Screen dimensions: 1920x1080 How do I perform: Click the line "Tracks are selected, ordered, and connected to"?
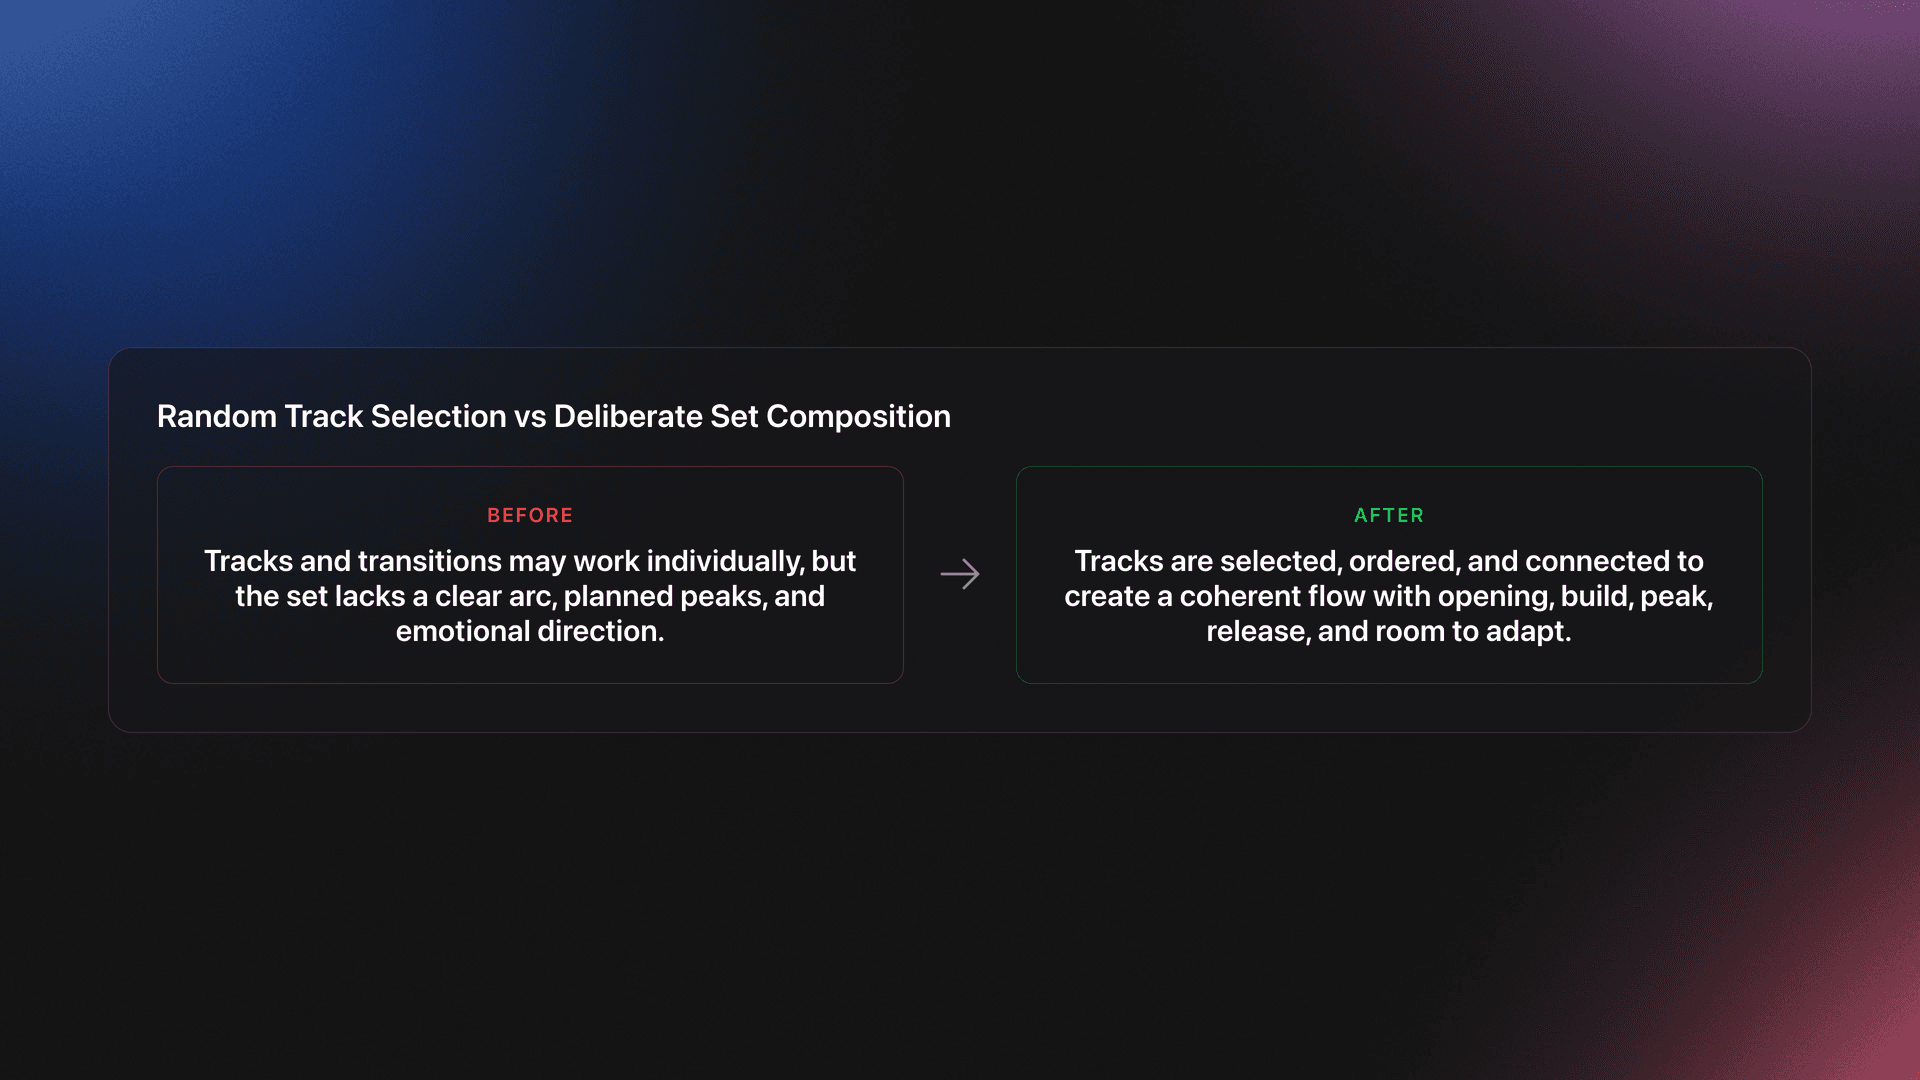[x=1388, y=561]
